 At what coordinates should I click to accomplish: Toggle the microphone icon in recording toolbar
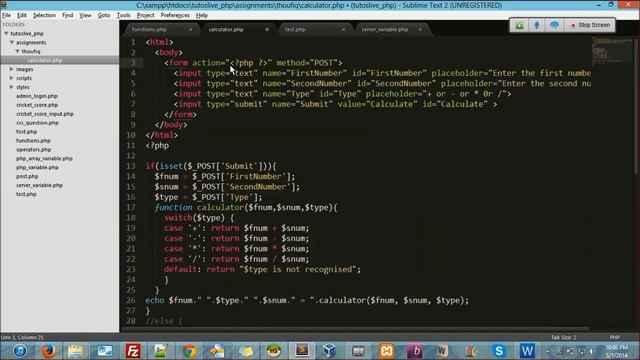(x=537, y=25)
